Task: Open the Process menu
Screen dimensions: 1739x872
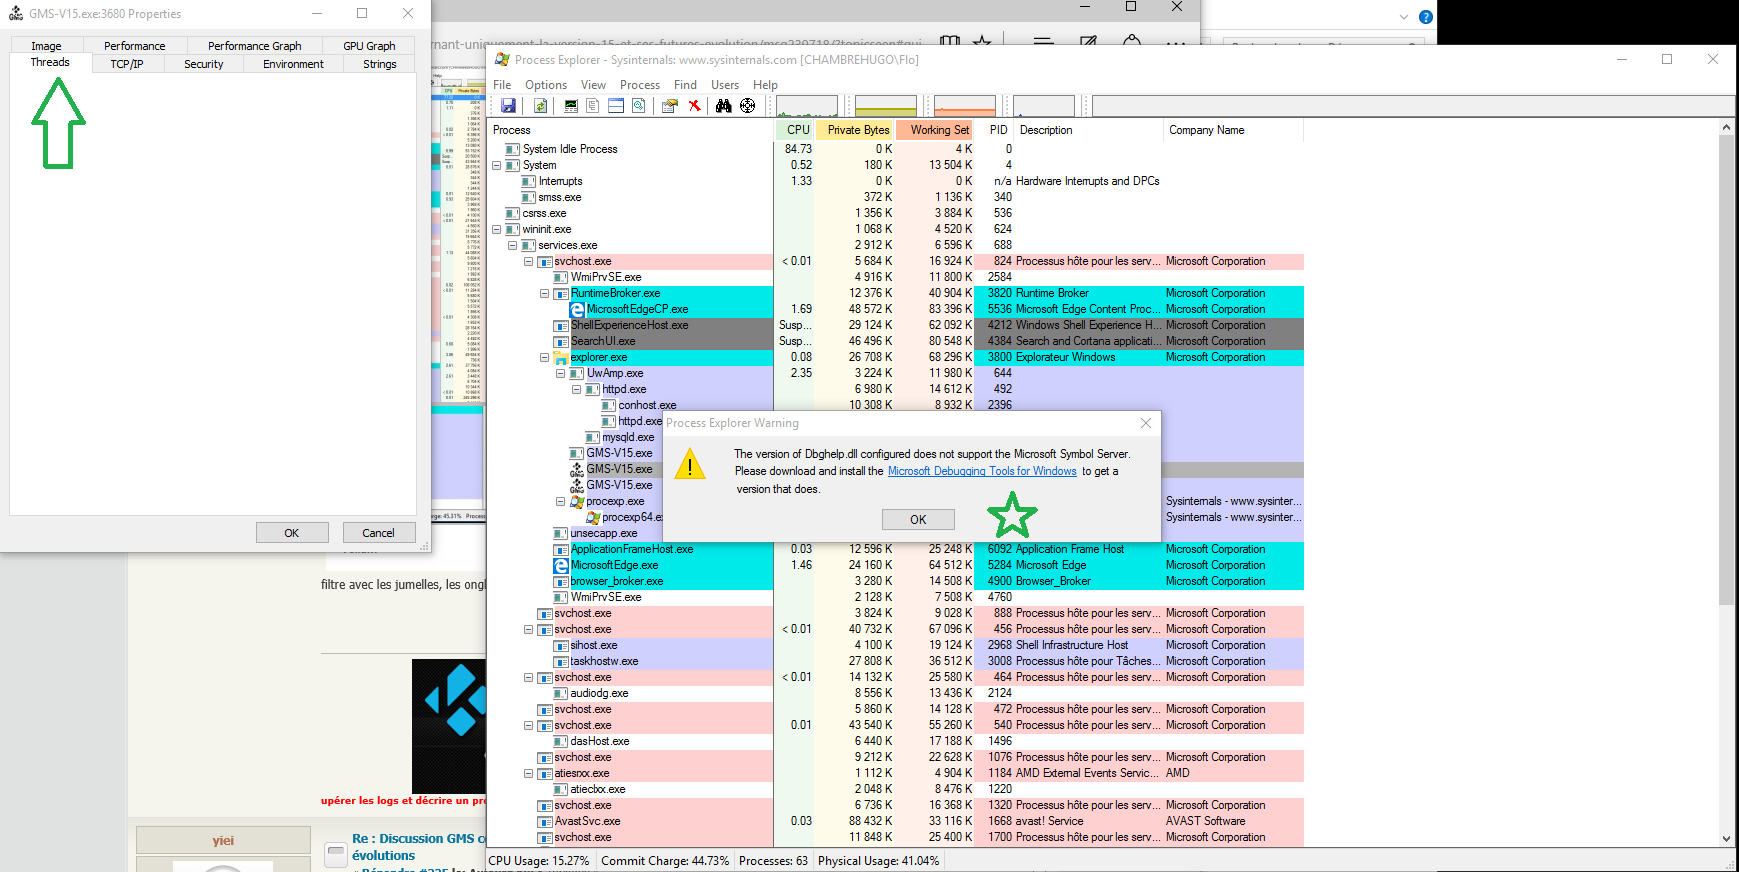Action: click(x=640, y=85)
